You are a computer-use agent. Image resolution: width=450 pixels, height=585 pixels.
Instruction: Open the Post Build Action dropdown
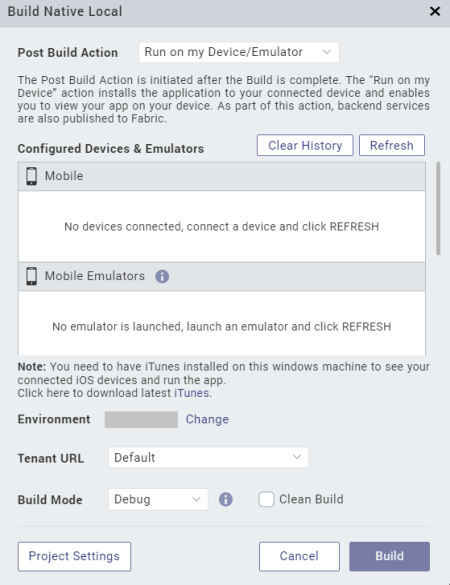tap(239, 52)
